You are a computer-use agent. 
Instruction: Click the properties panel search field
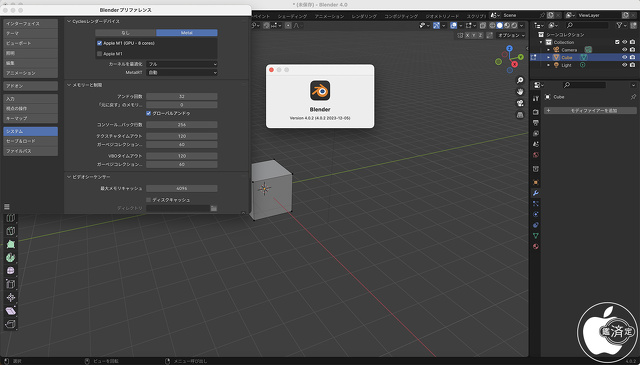(584, 85)
